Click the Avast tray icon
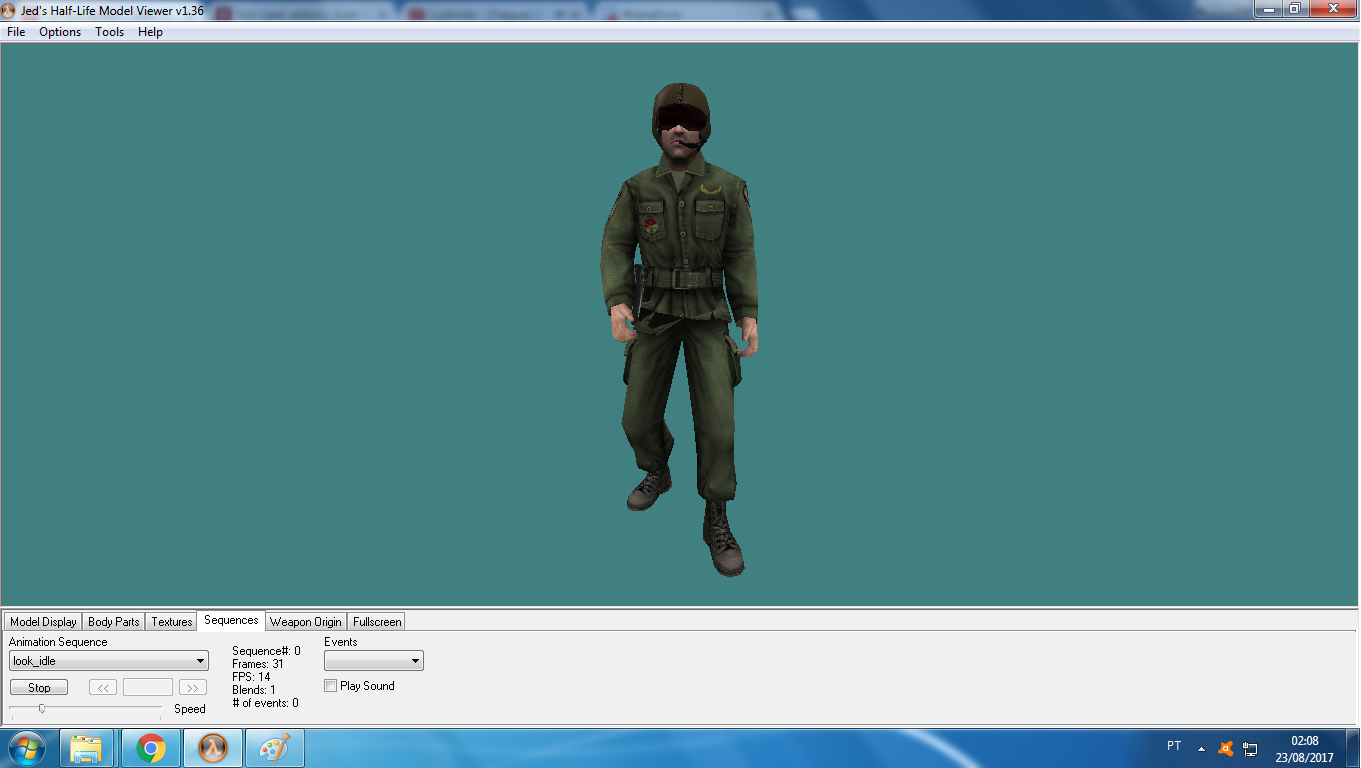 click(x=1226, y=748)
